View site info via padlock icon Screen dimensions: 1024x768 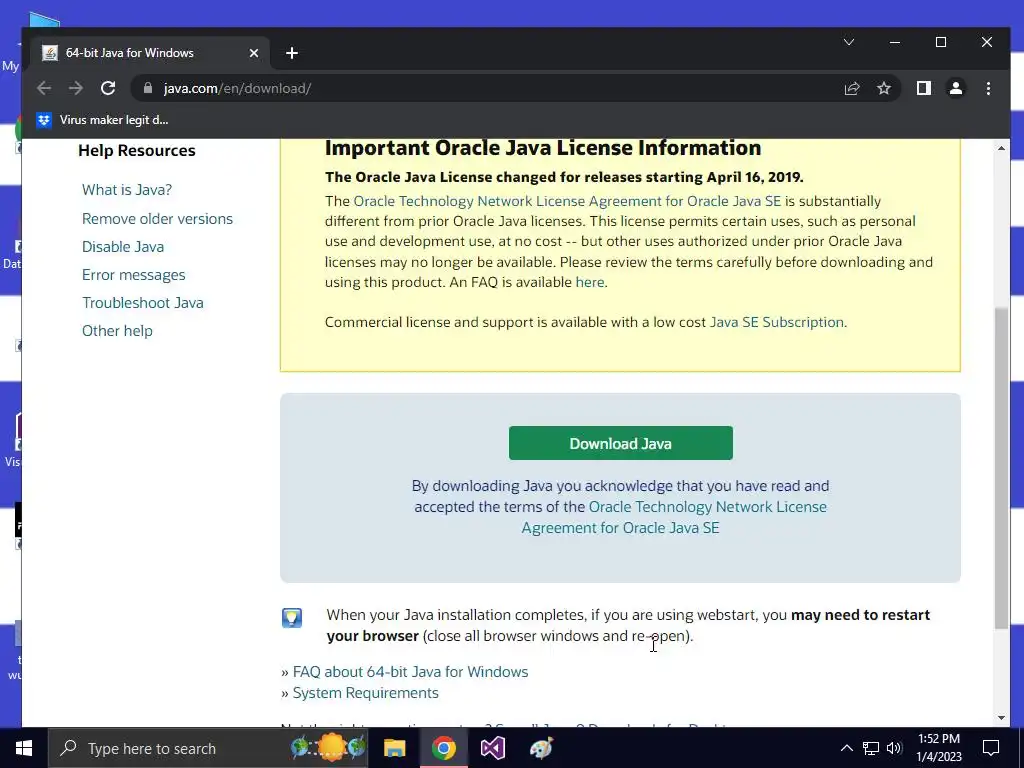pos(148,88)
